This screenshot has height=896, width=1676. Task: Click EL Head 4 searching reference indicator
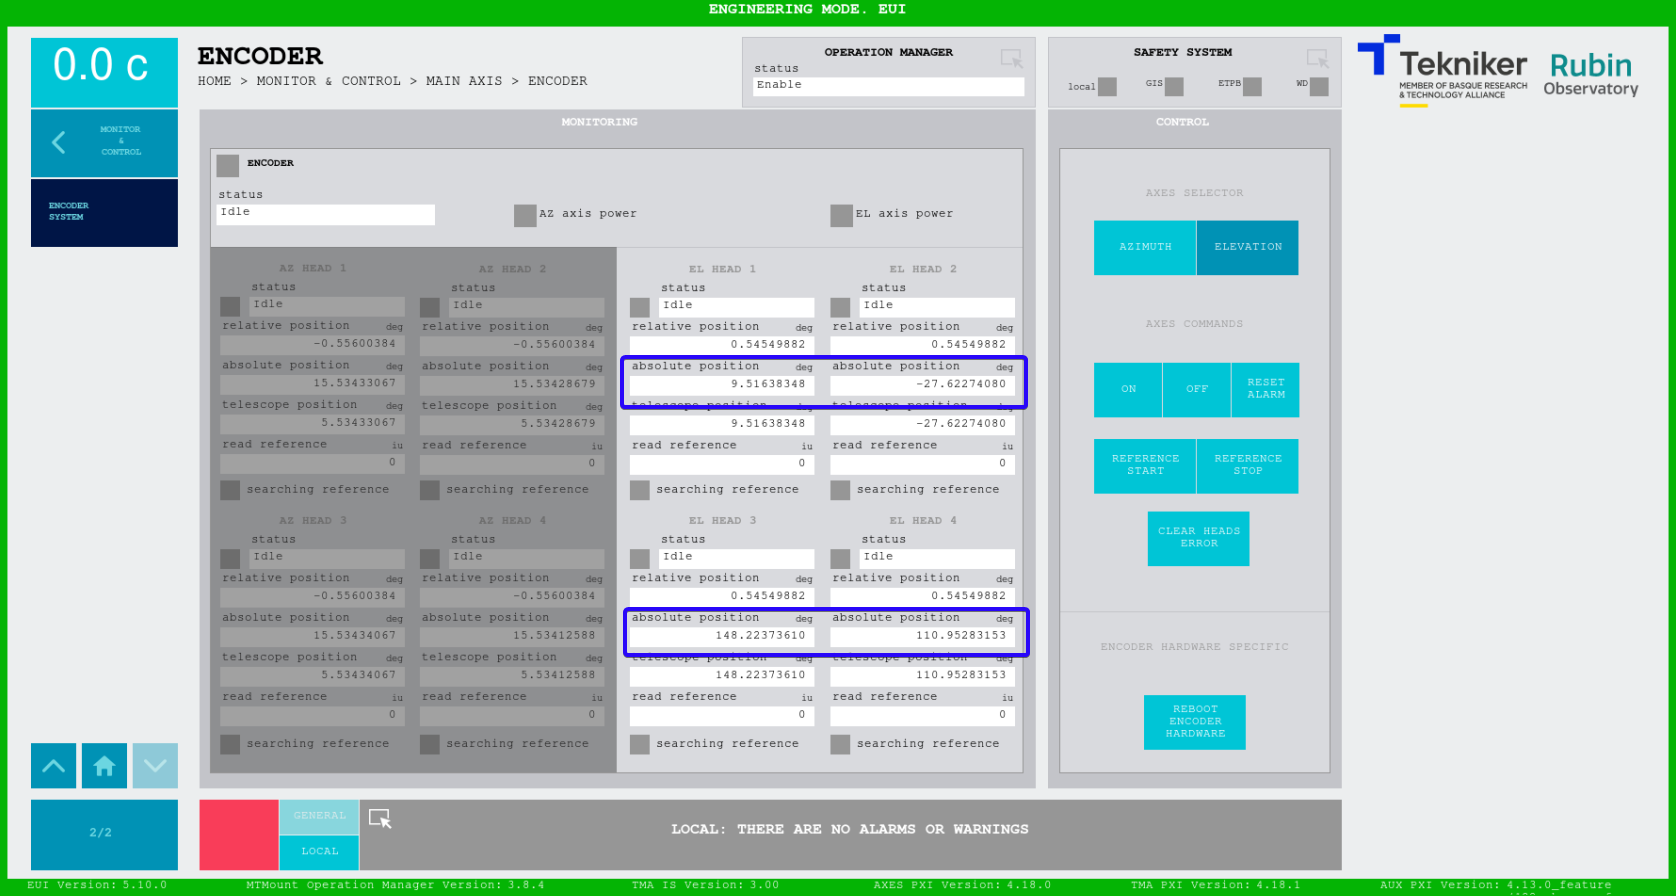point(840,744)
